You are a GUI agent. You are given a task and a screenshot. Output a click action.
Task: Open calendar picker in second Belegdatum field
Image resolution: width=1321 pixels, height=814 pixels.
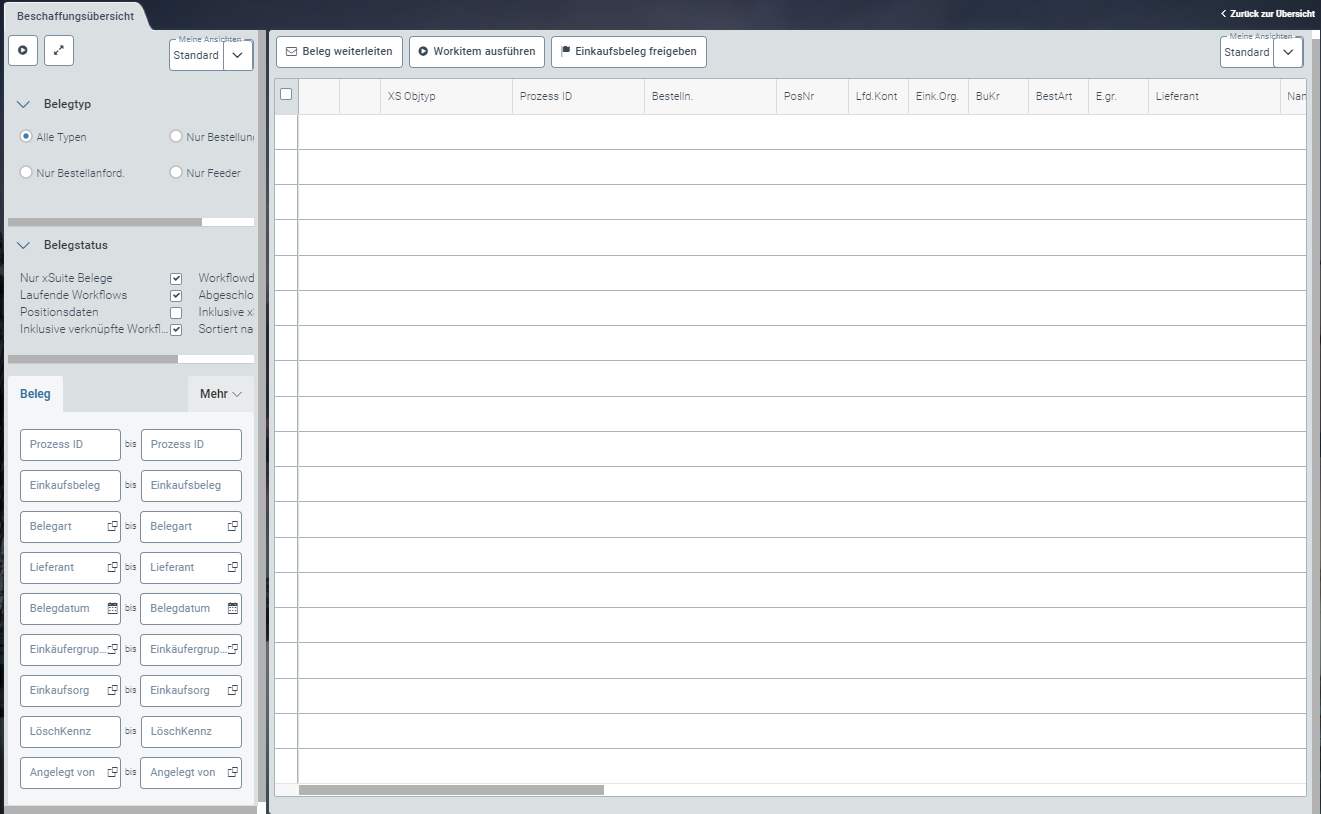click(x=233, y=608)
